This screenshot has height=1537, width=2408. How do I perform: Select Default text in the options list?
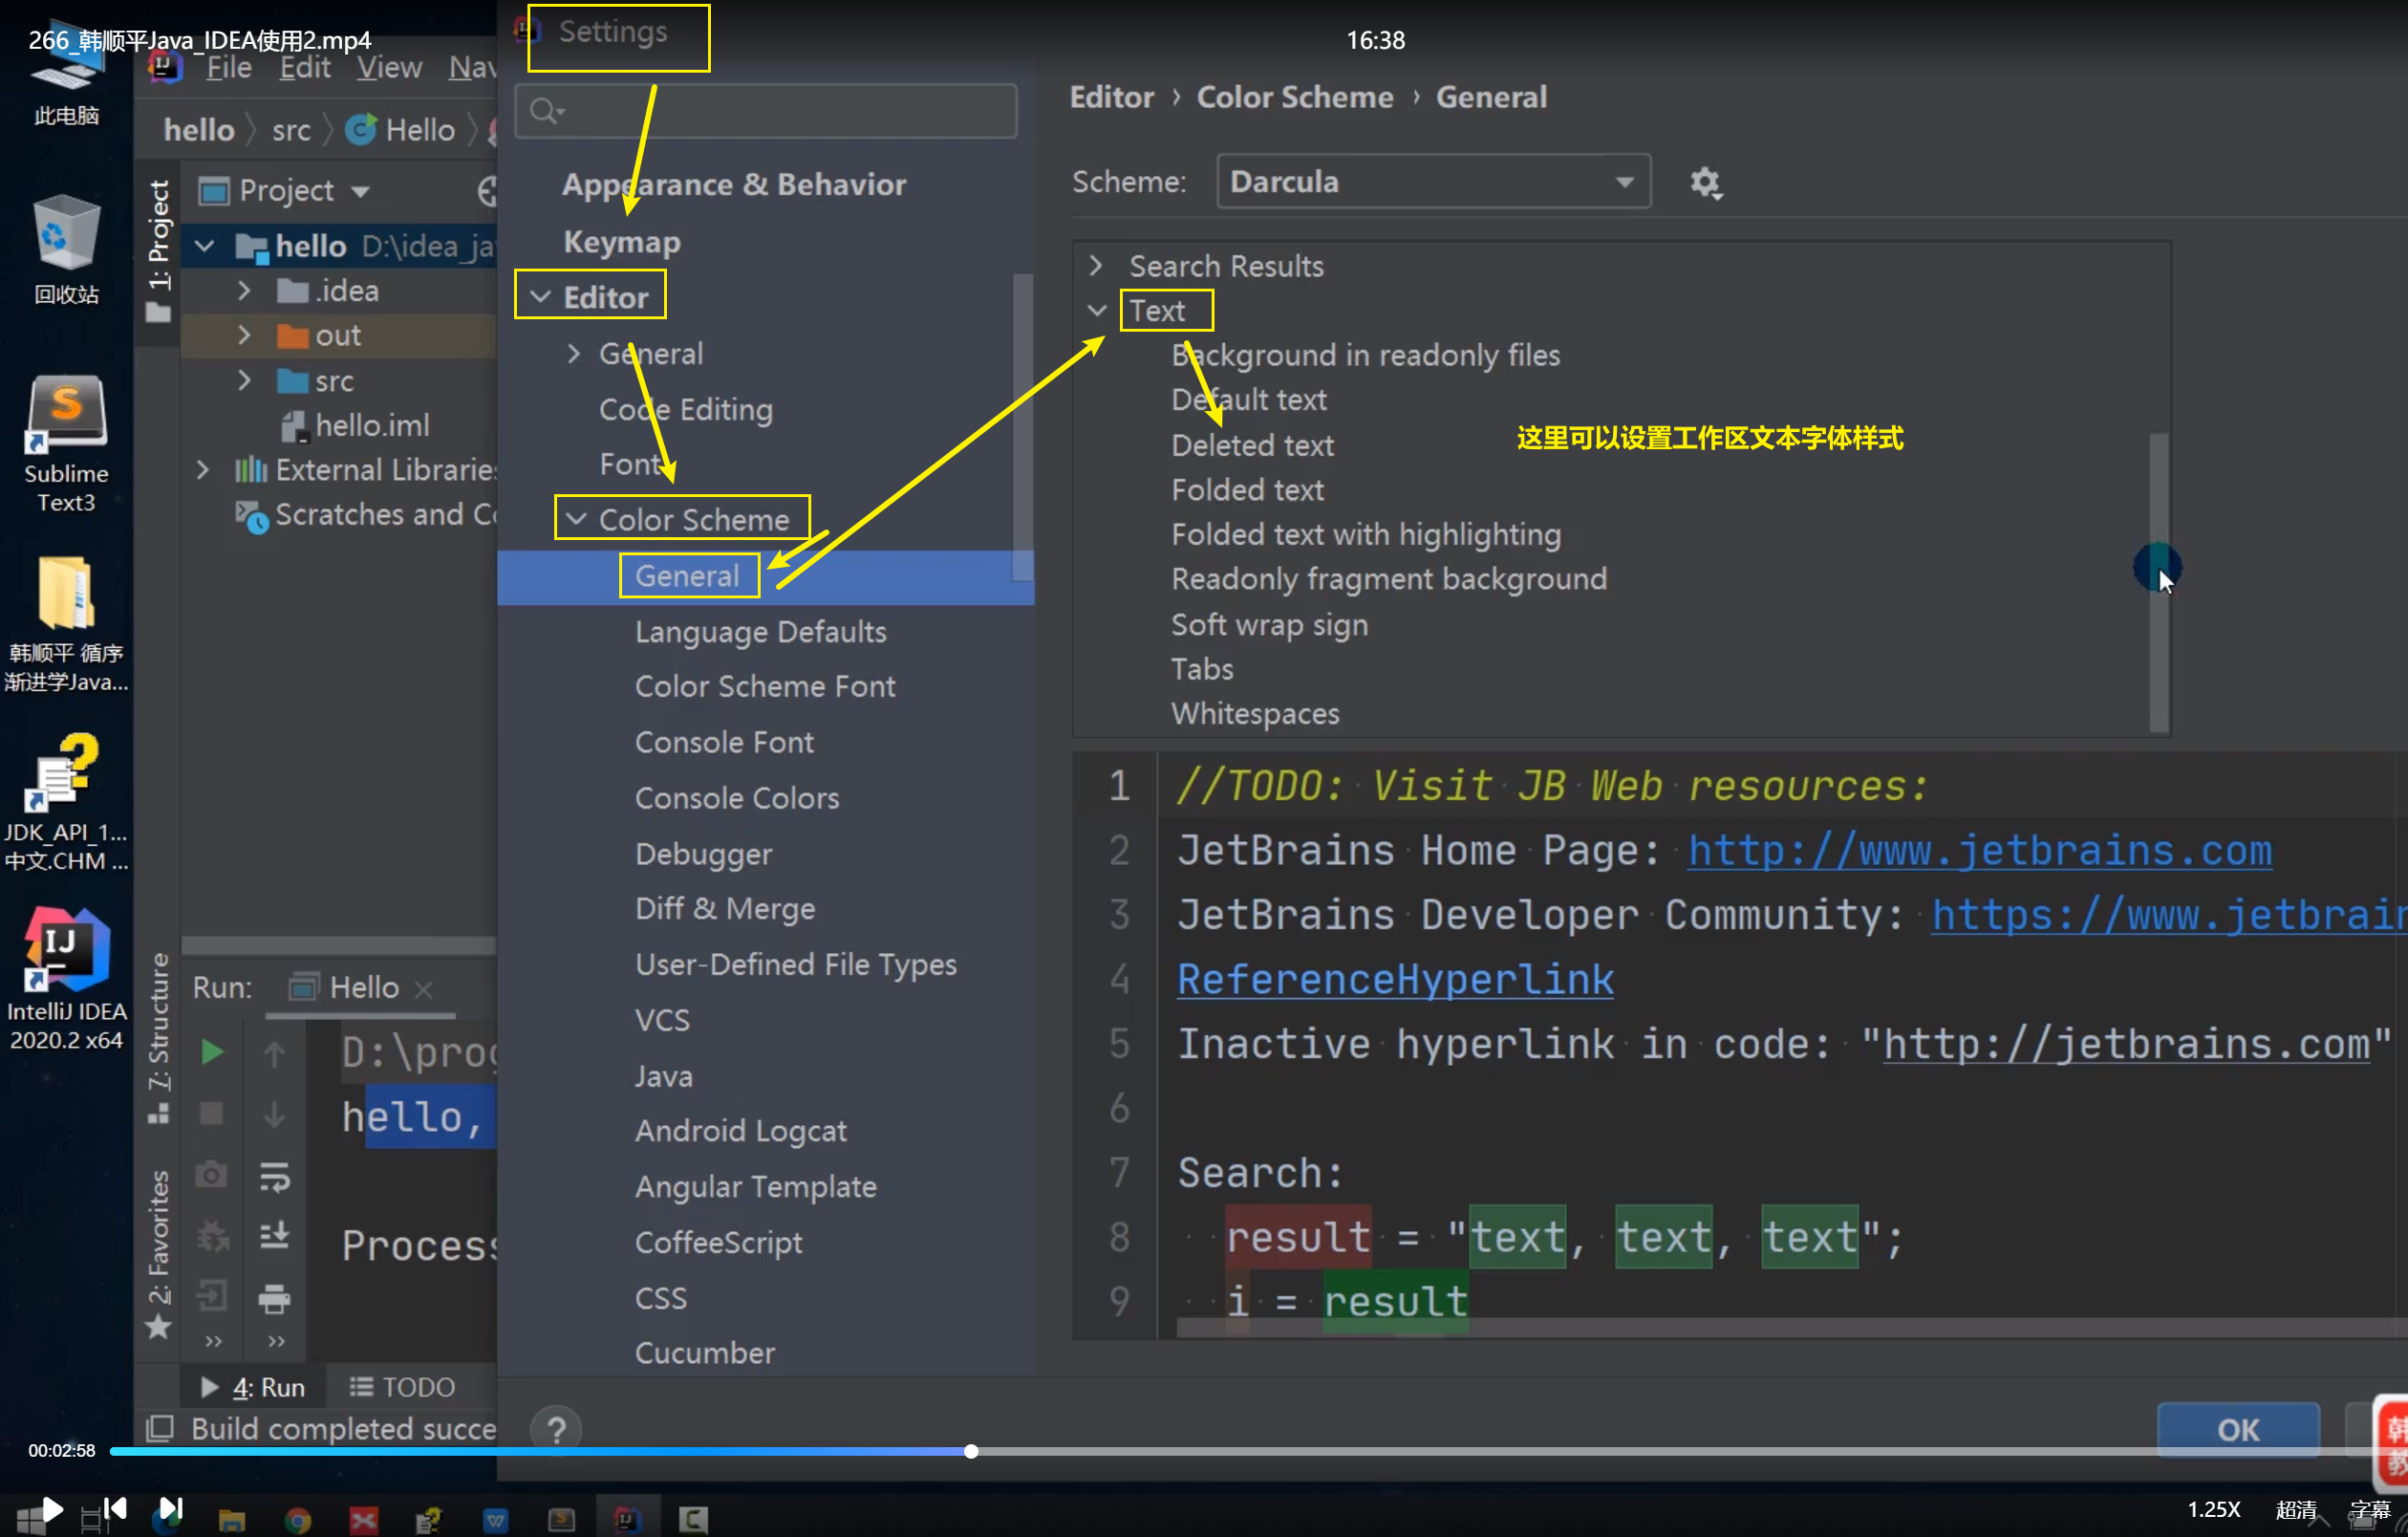[x=1248, y=400]
